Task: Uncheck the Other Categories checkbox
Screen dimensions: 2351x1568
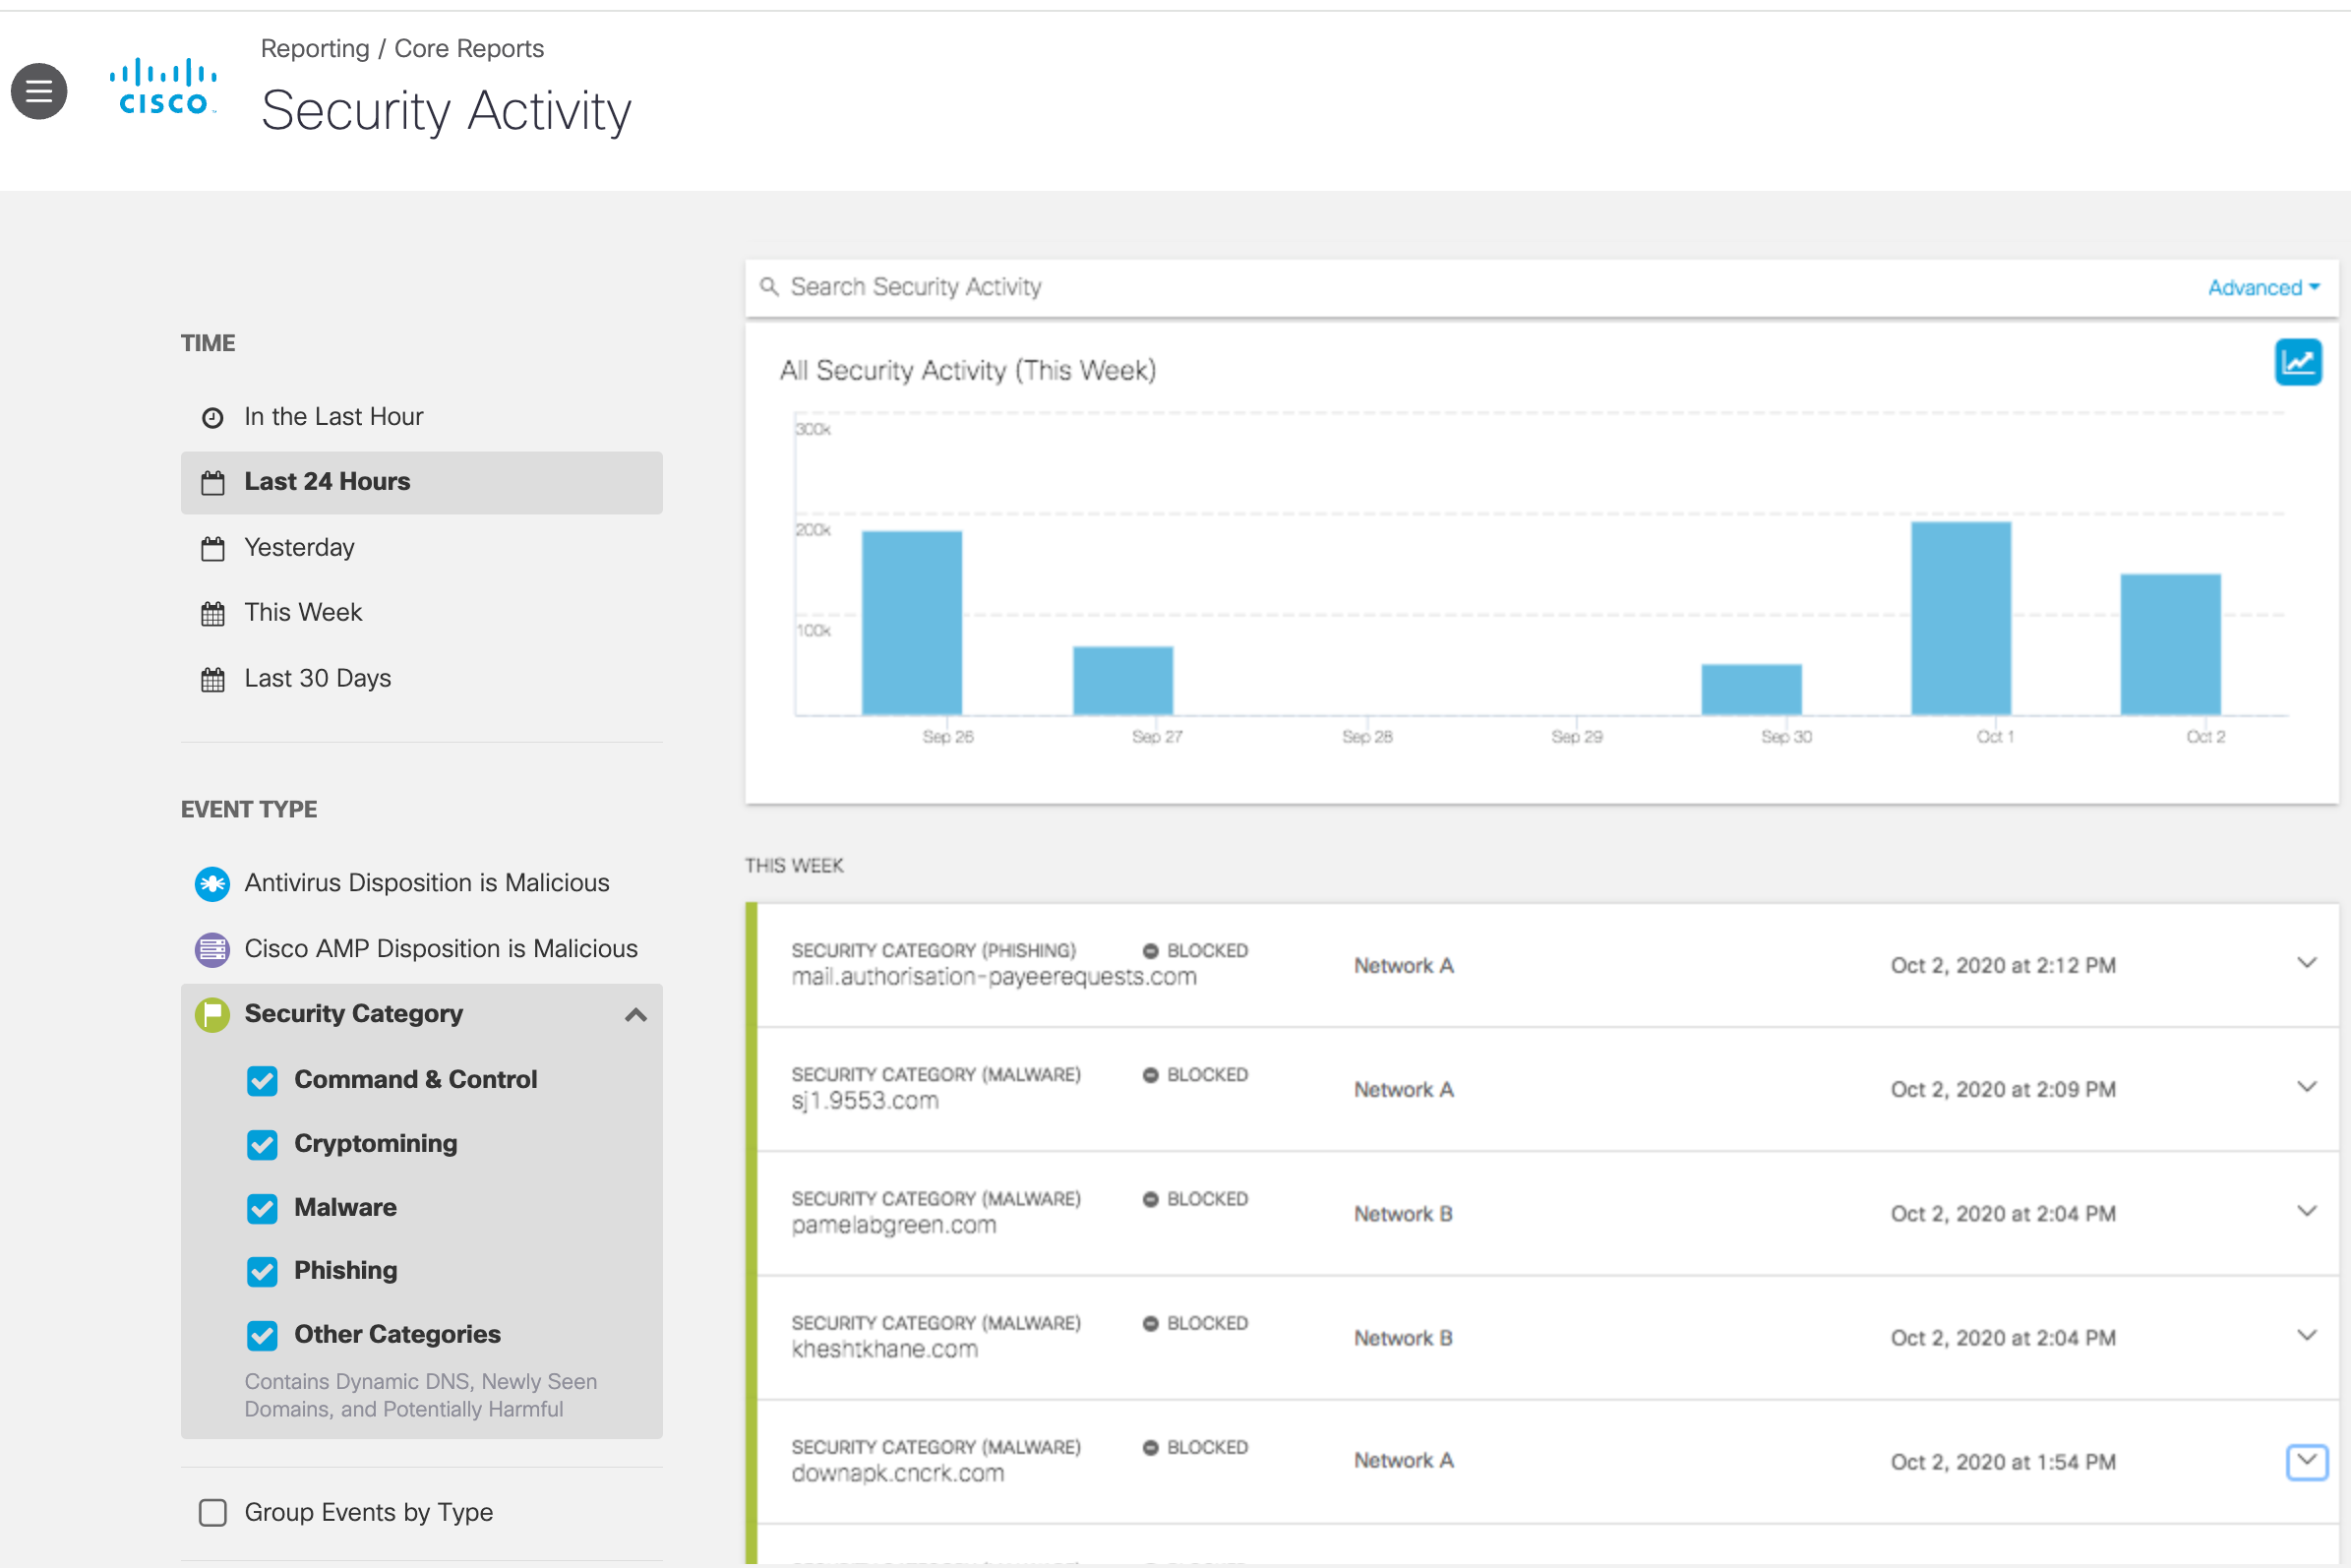Action: click(262, 1336)
